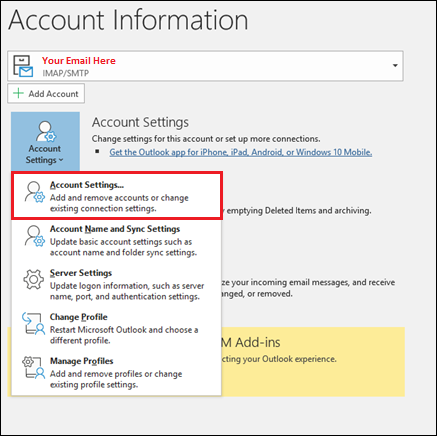Click the Add Account button

pos(46,94)
